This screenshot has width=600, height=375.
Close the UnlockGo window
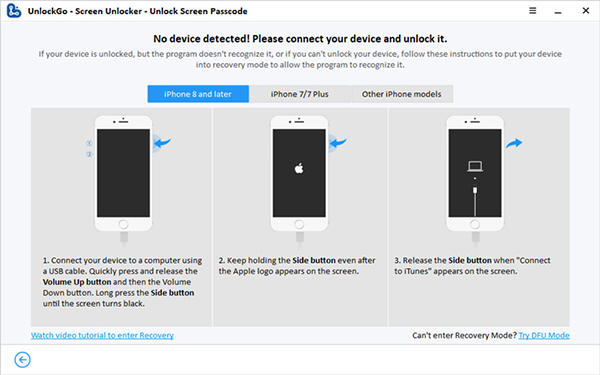tap(585, 11)
